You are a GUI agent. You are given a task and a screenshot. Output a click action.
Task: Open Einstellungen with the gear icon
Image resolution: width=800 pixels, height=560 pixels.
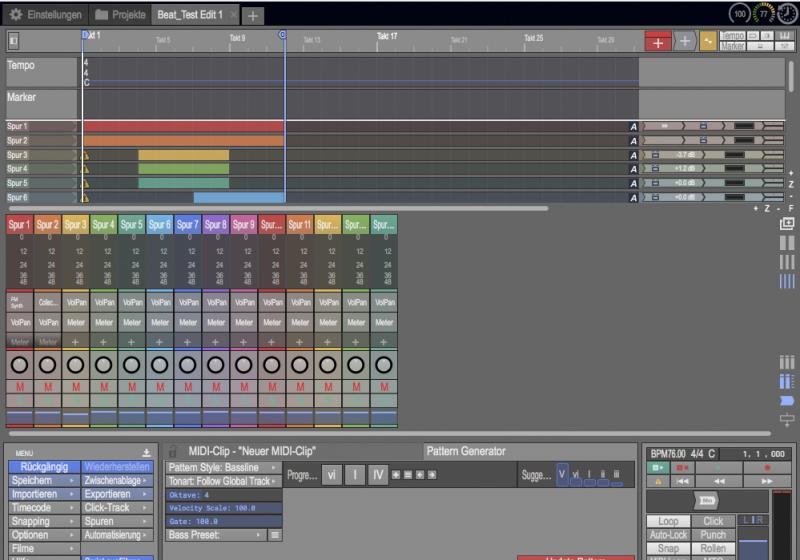(x=45, y=14)
